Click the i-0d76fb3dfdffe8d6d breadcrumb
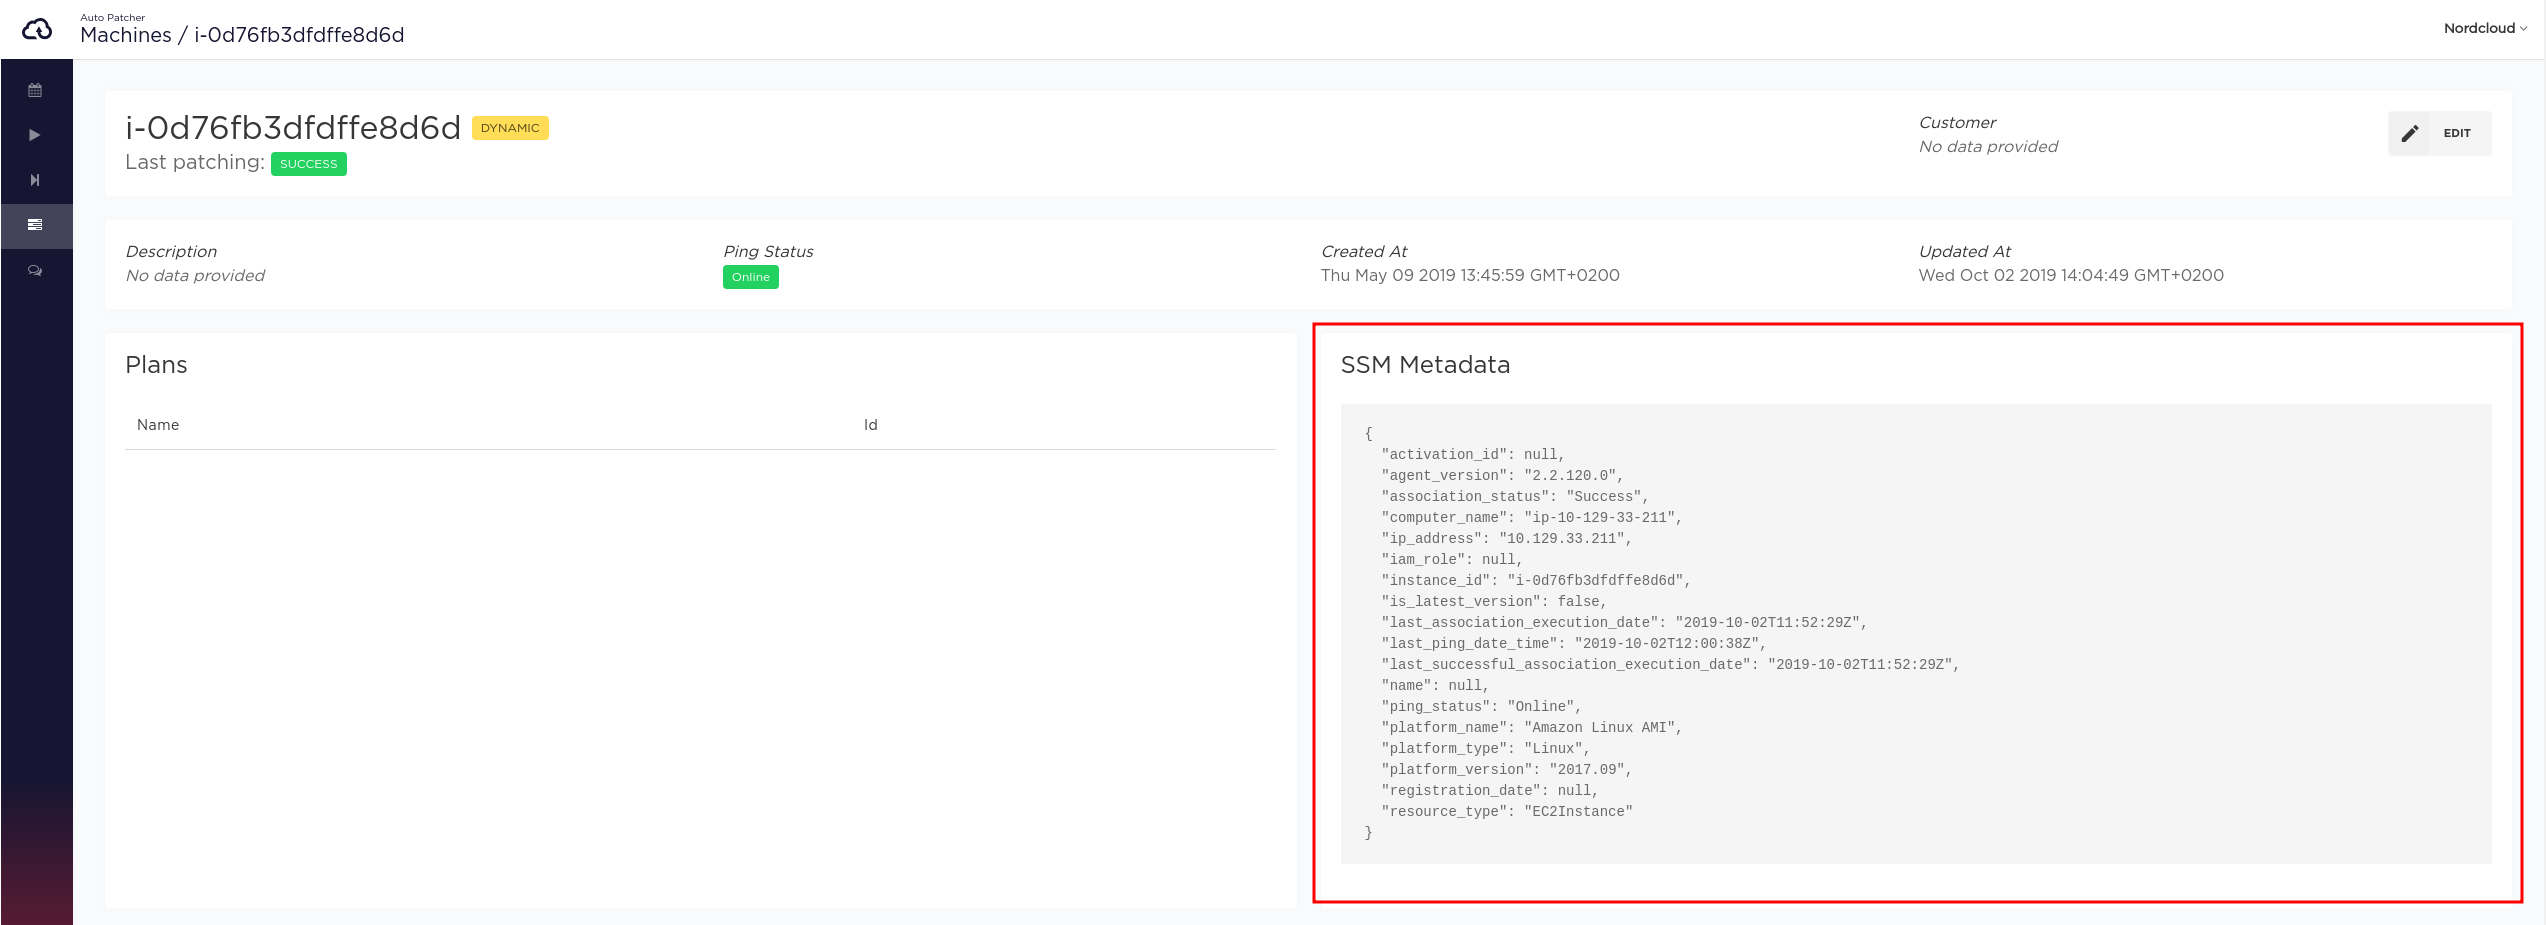This screenshot has height=925, width=2546. click(299, 35)
